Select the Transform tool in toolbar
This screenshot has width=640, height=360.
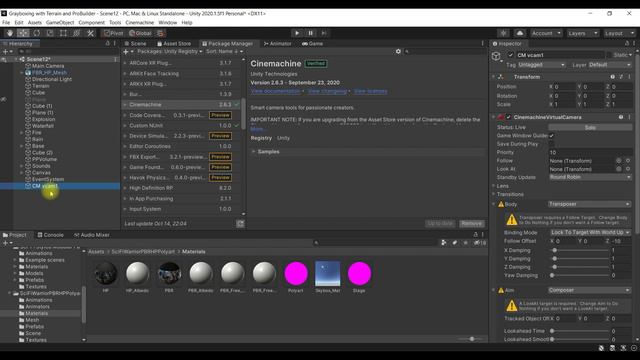tap(77, 33)
